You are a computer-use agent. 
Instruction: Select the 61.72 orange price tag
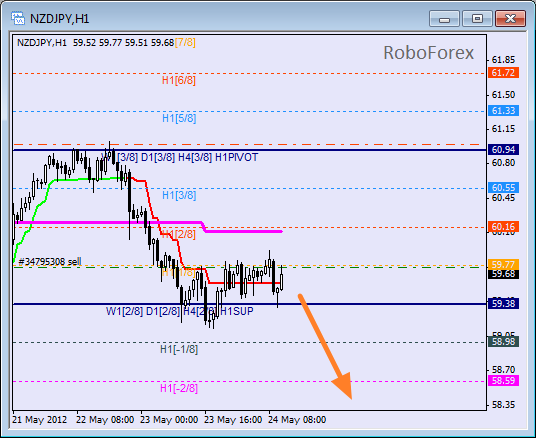pyautogui.click(x=504, y=73)
